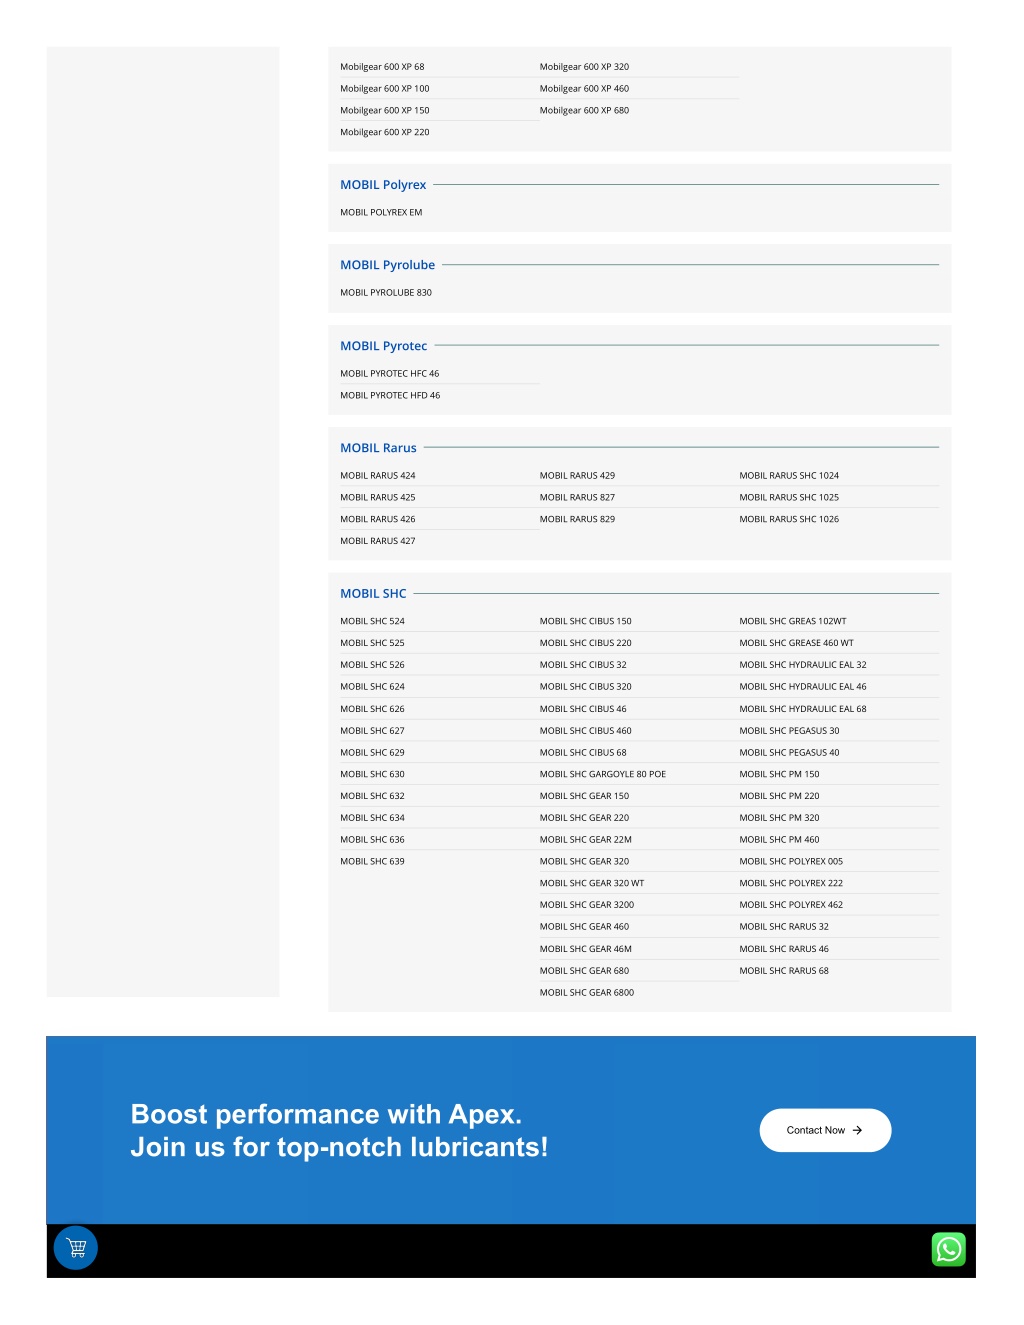Click MOBIL SHC 526 entry

[372, 665]
